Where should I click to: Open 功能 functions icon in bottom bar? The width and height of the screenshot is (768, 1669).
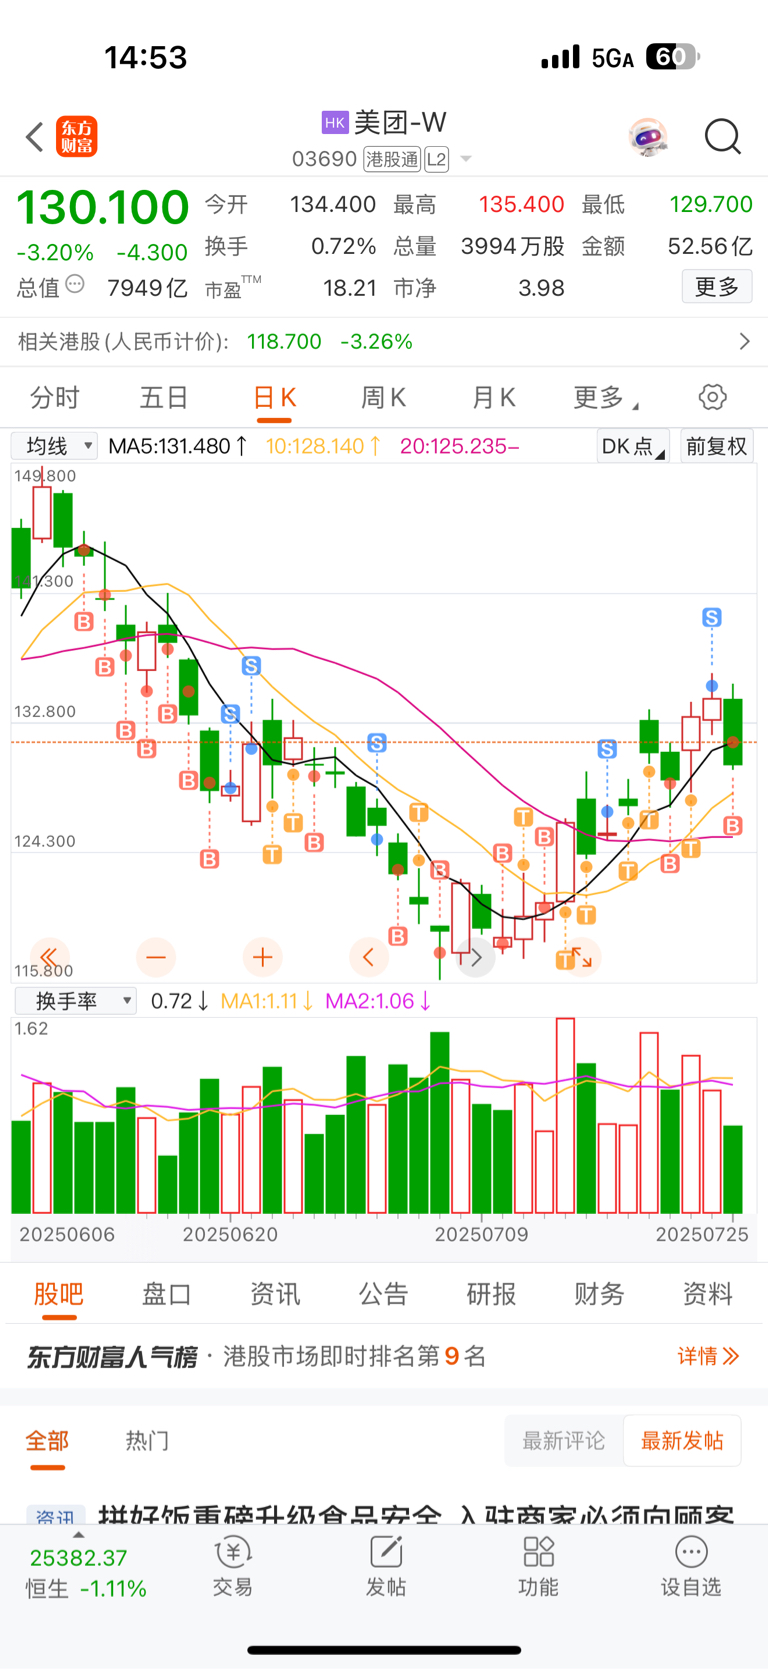click(538, 1566)
